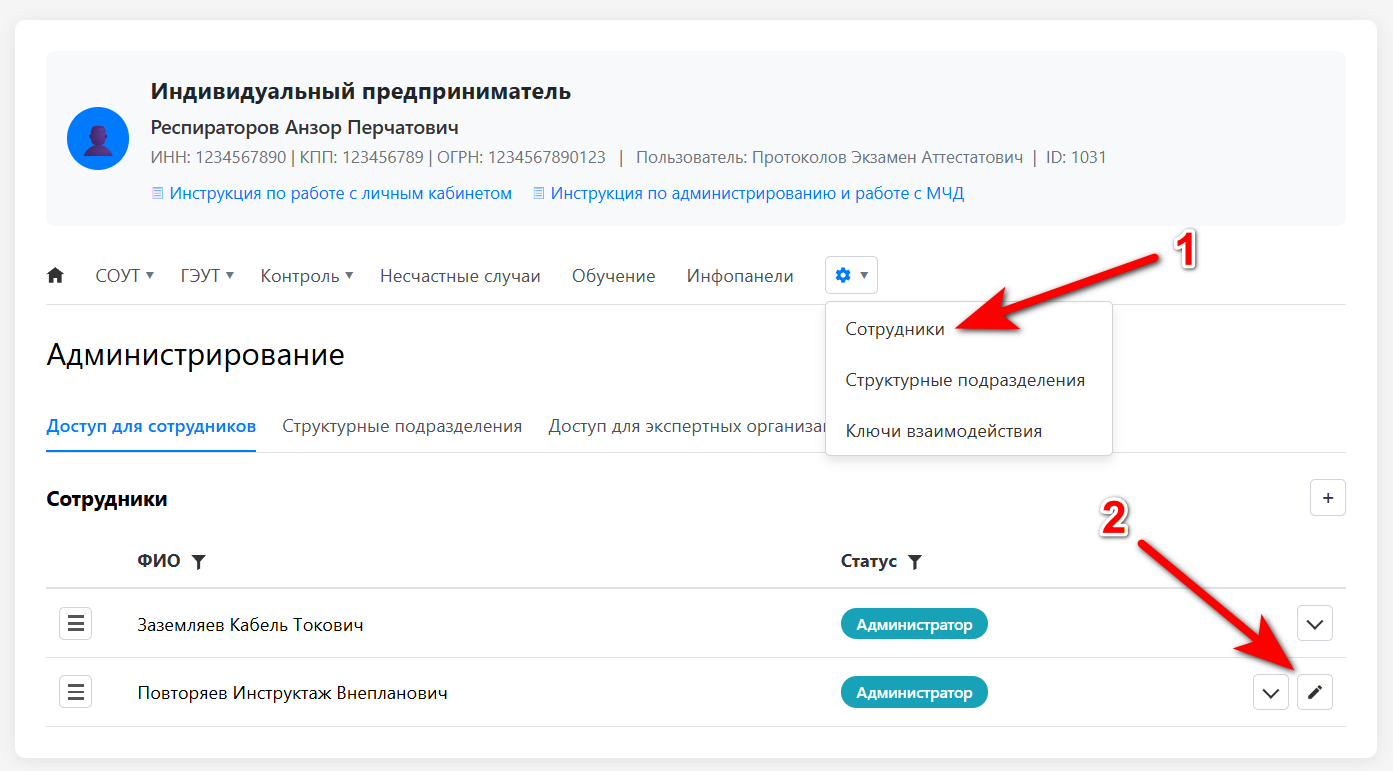Image resolution: width=1393 pixels, height=771 pixels.
Task: Open row menu for Повторяев Инструктаж Внепланович
Action: point(76,692)
